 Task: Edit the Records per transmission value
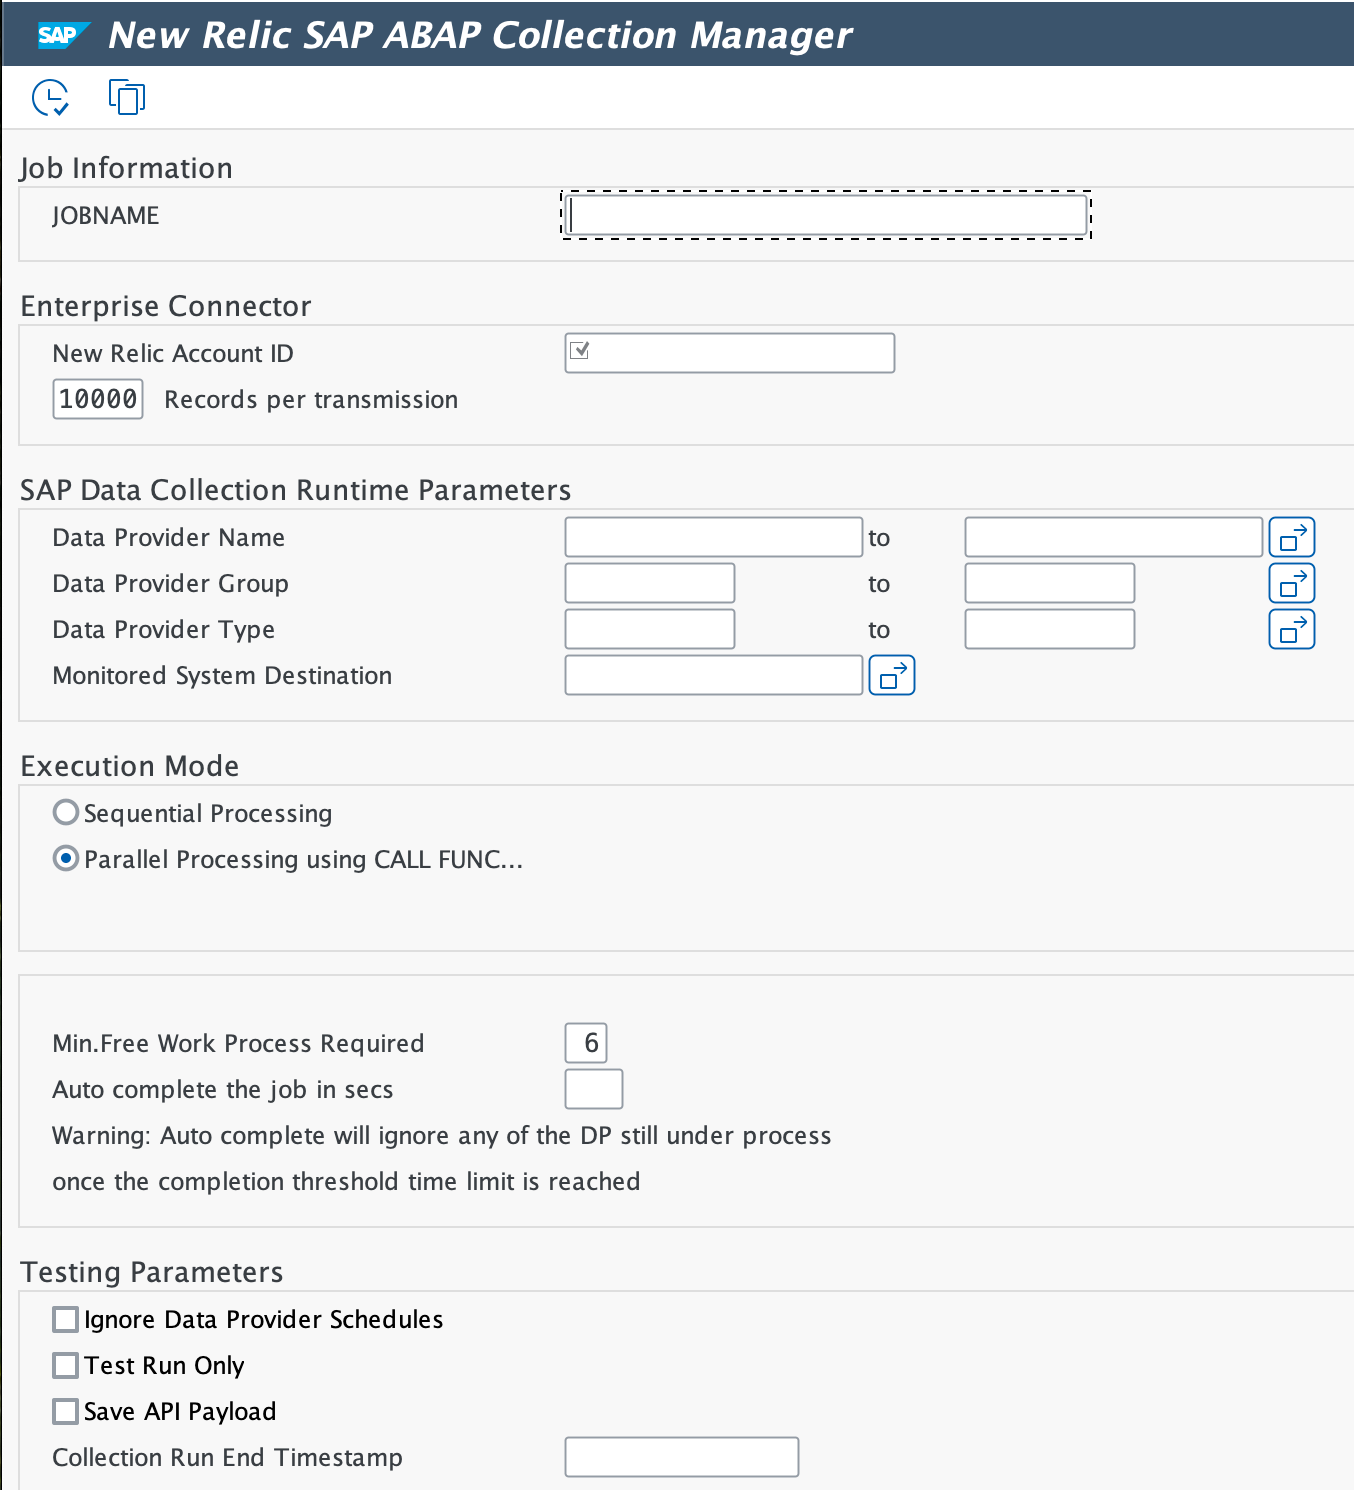(97, 398)
